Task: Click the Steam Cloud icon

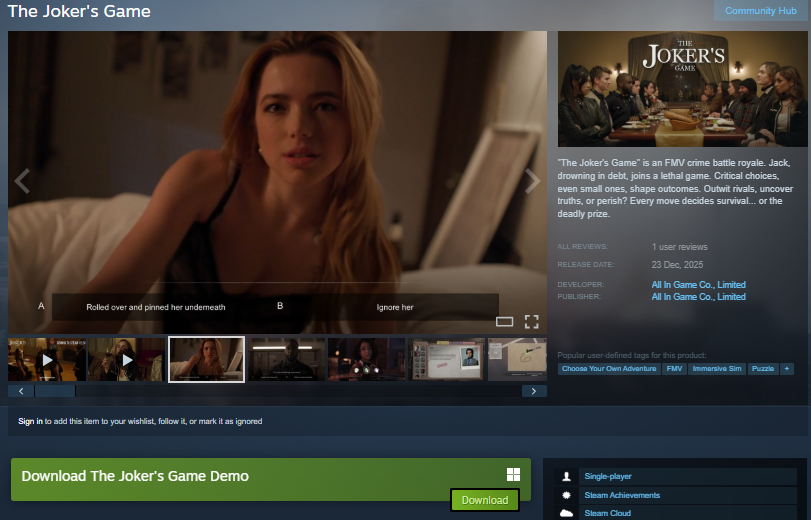Action: pos(566,513)
